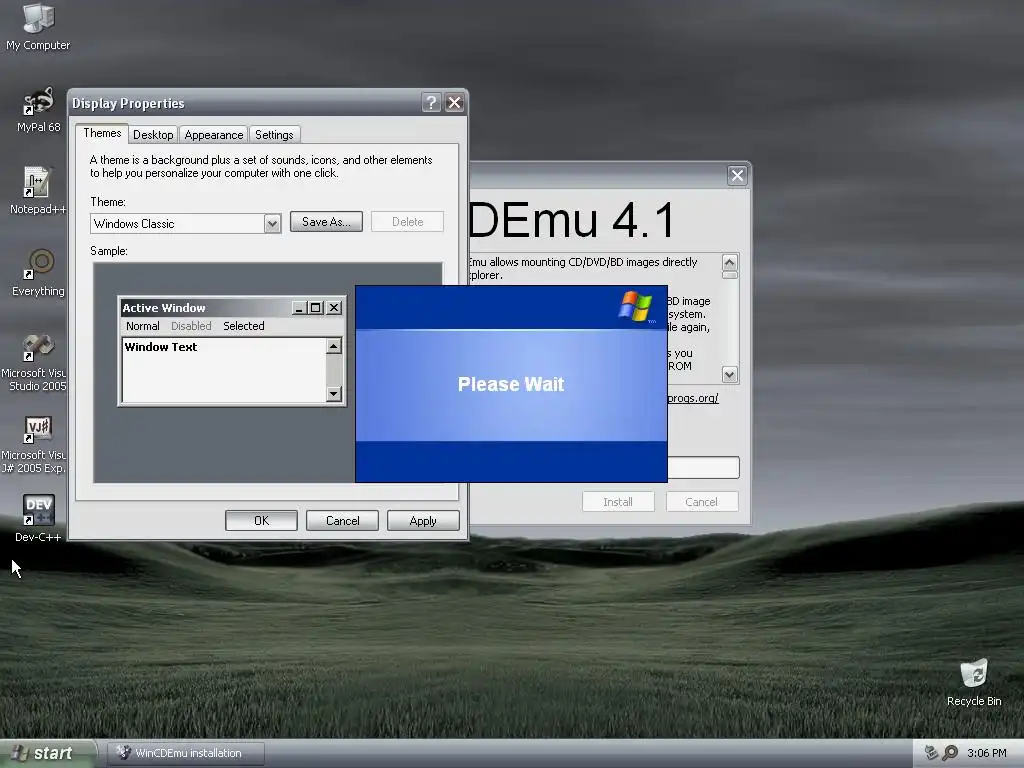Switch to the Desktop tab
Screen dimensions: 1024x768
tap(153, 135)
